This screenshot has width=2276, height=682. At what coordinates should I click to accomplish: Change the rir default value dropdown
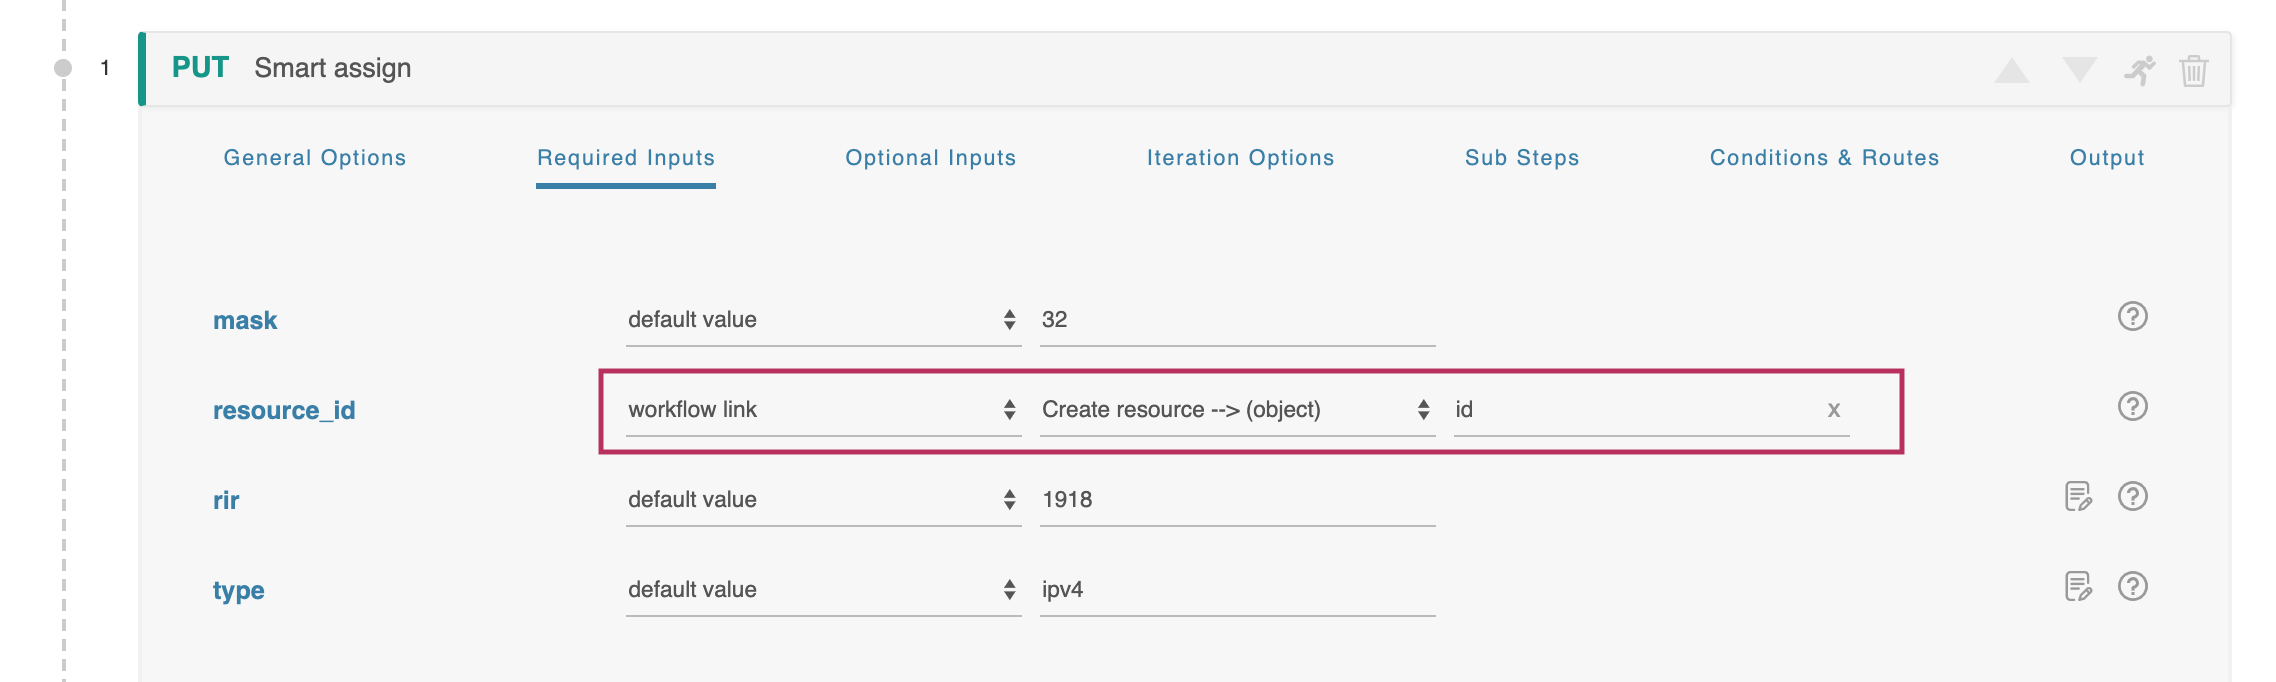[x=822, y=500]
